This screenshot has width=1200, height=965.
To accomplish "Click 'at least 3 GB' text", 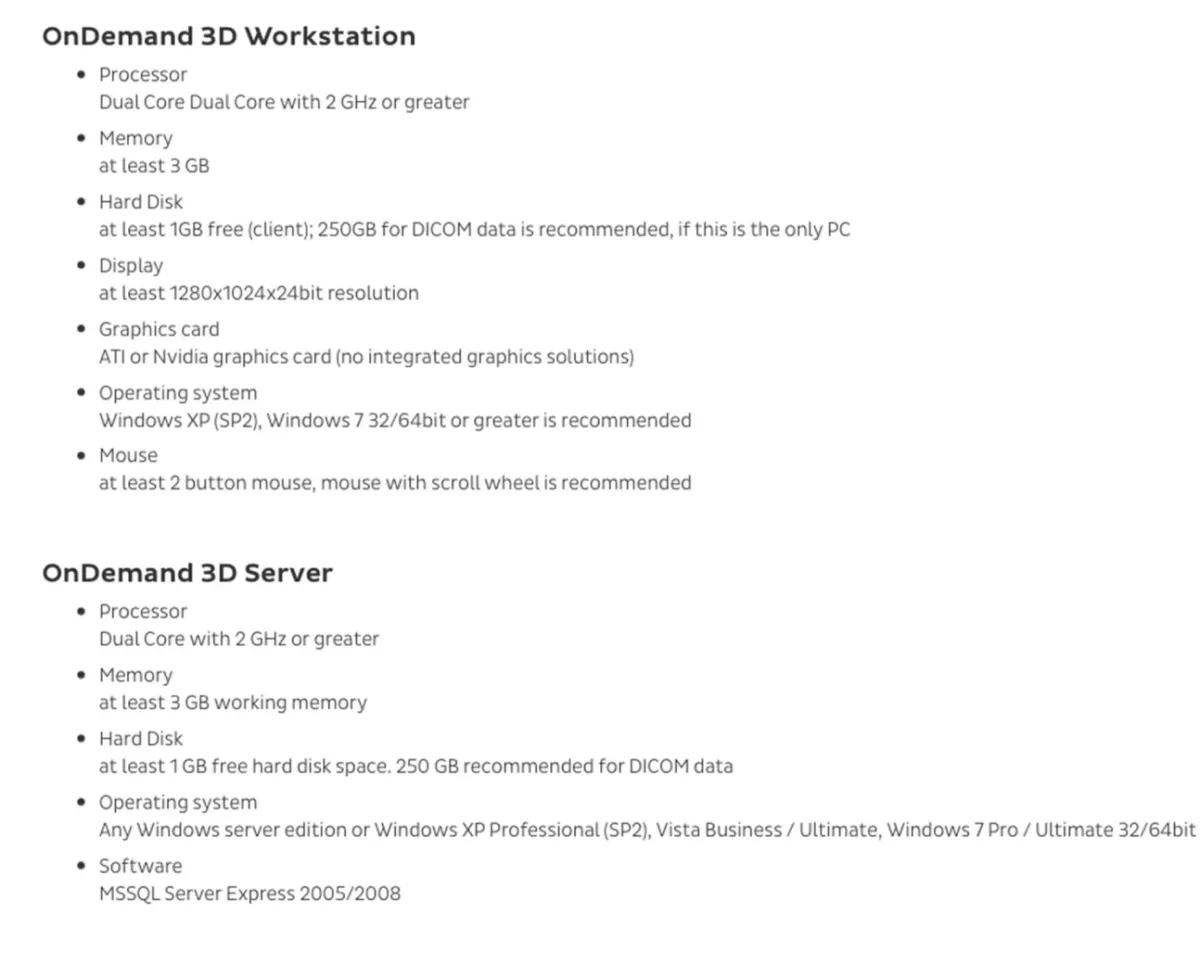I will pos(154,166).
